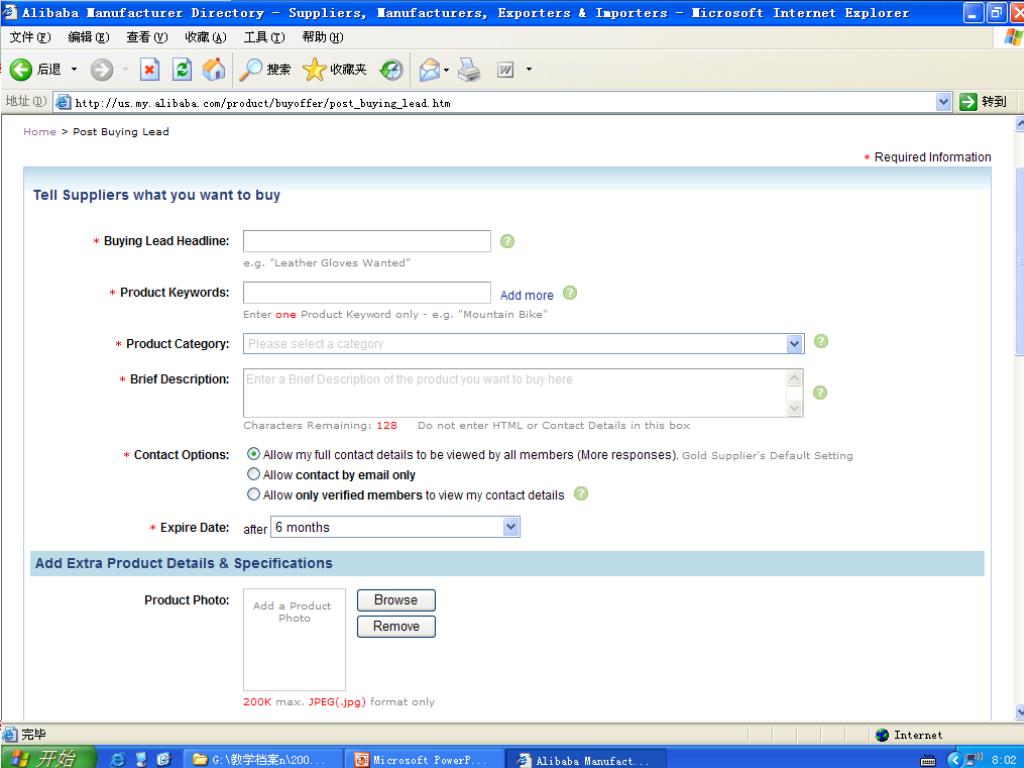This screenshot has width=1024, height=768.
Task: Open History clock icon
Action: (x=391, y=69)
